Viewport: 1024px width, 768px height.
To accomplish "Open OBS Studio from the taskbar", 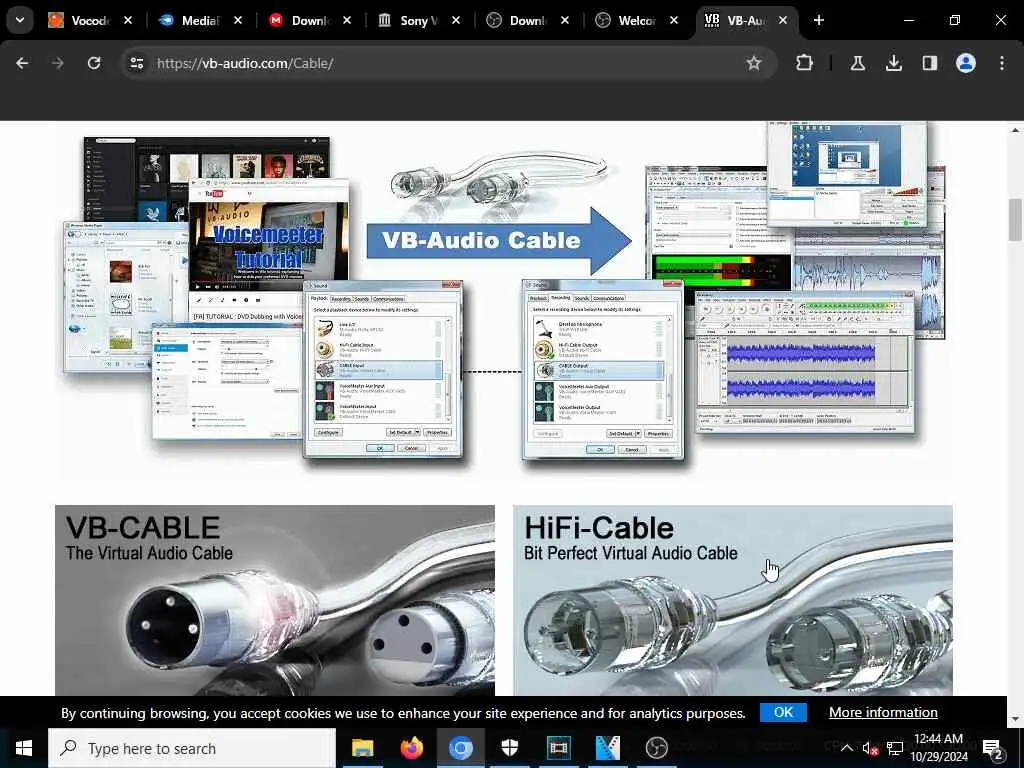I will tap(656, 748).
